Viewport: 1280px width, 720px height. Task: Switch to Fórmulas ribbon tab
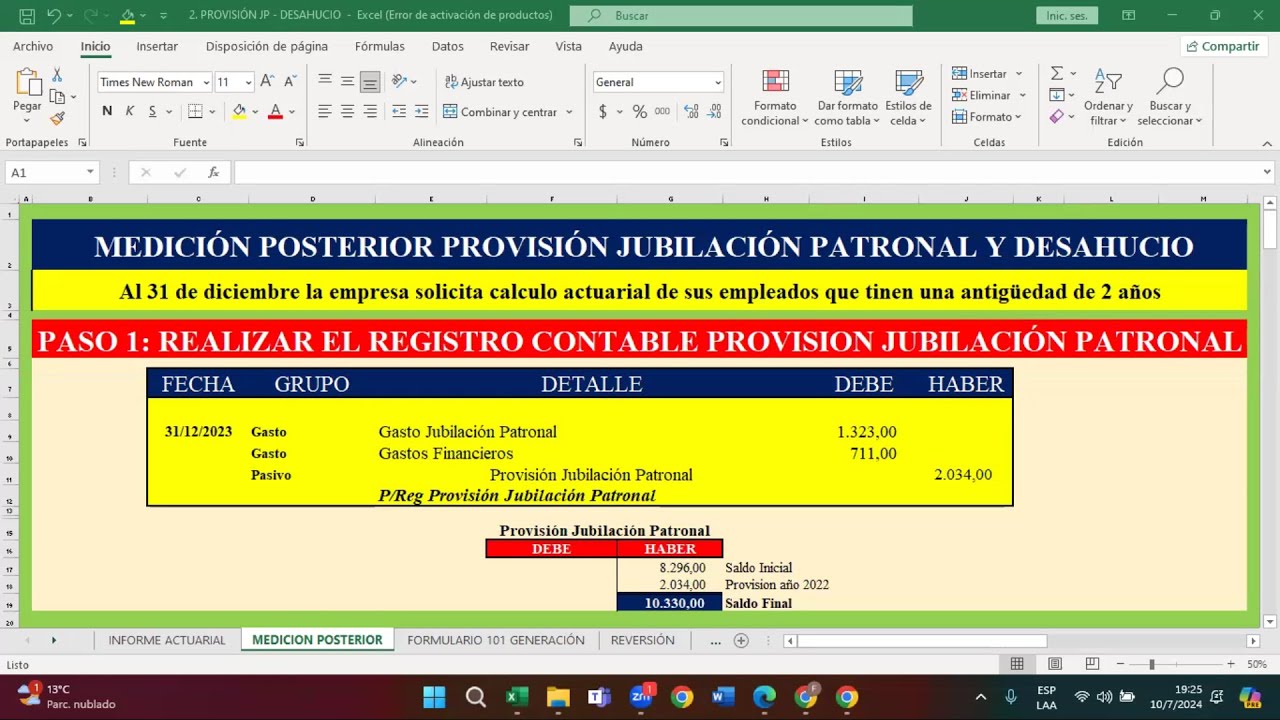click(380, 46)
